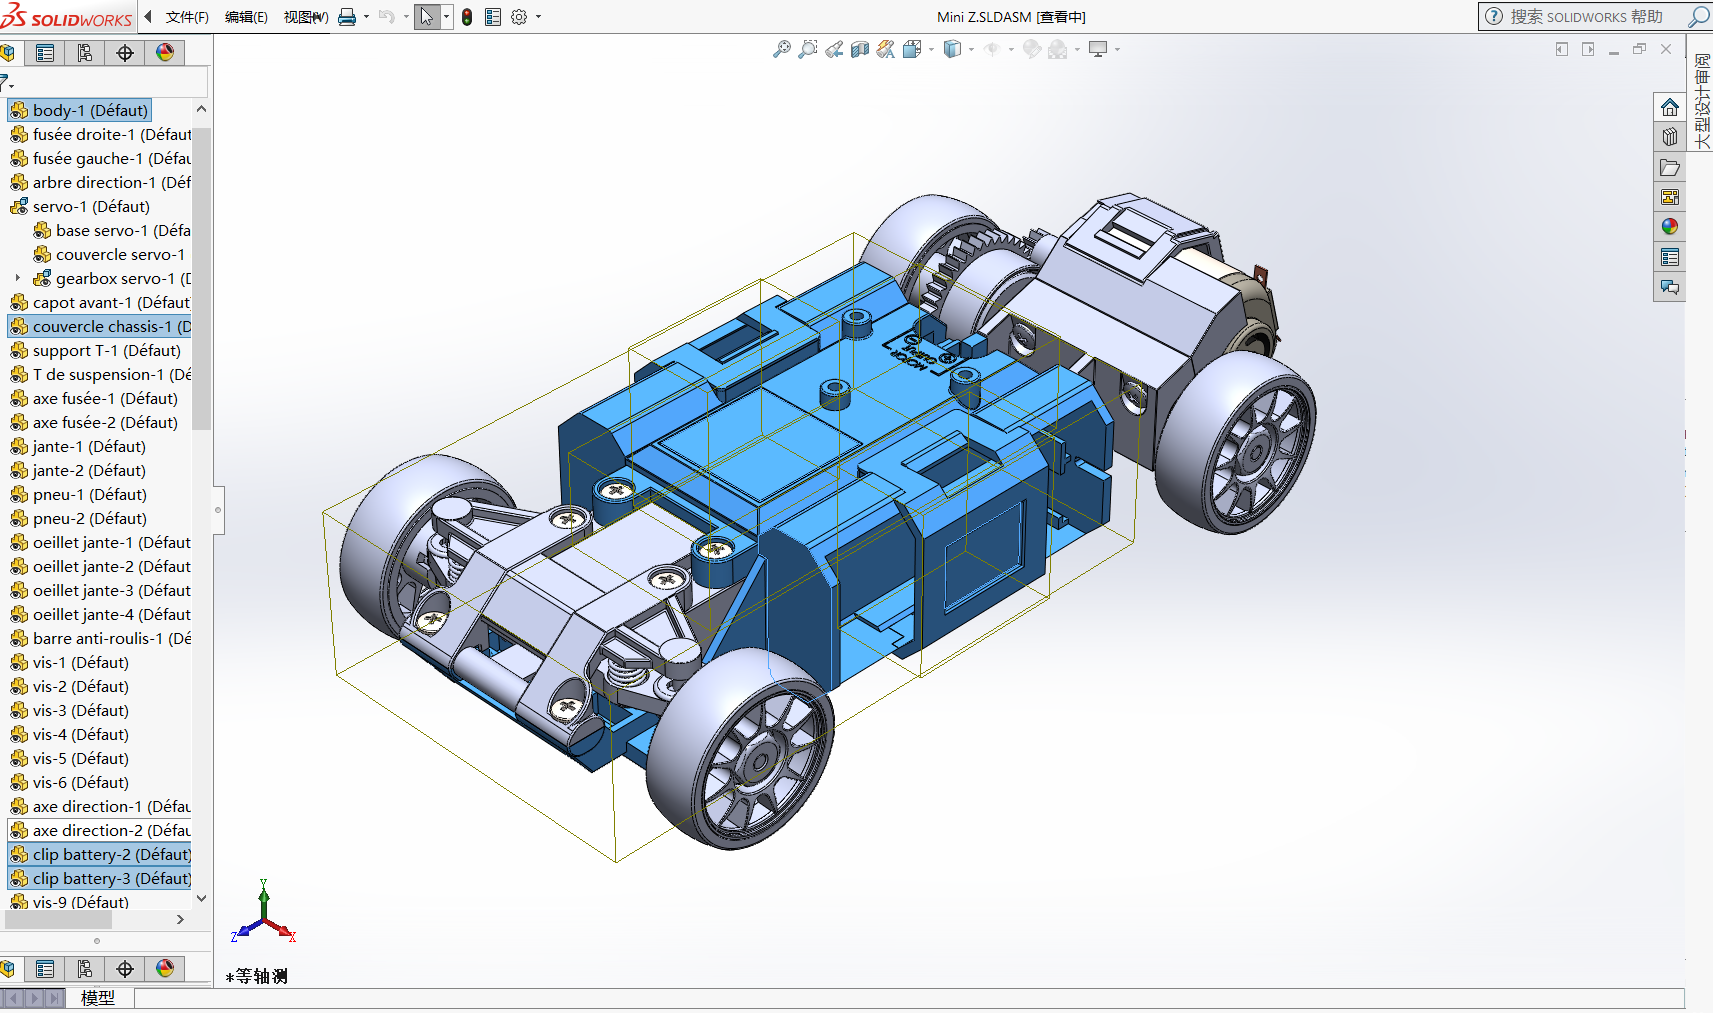1713x1013 pixels.
Task: Open the 文件(F) menu
Action: coord(187,17)
